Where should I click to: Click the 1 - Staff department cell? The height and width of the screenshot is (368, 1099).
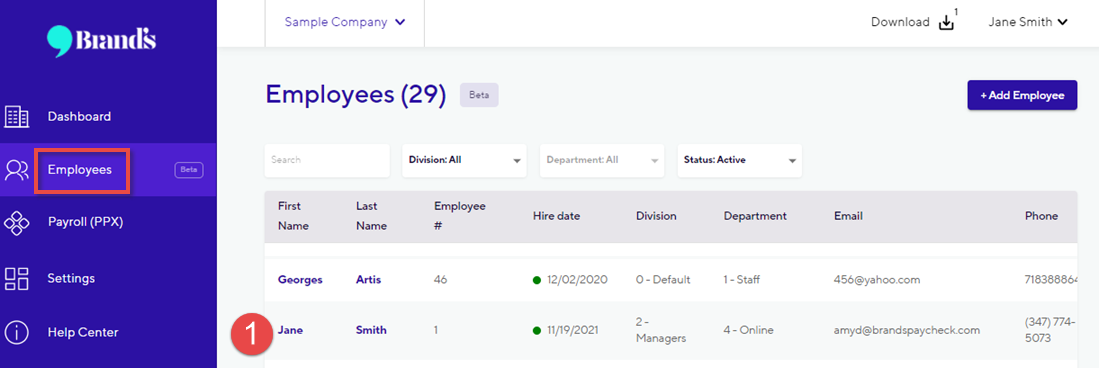pyautogui.click(x=742, y=280)
